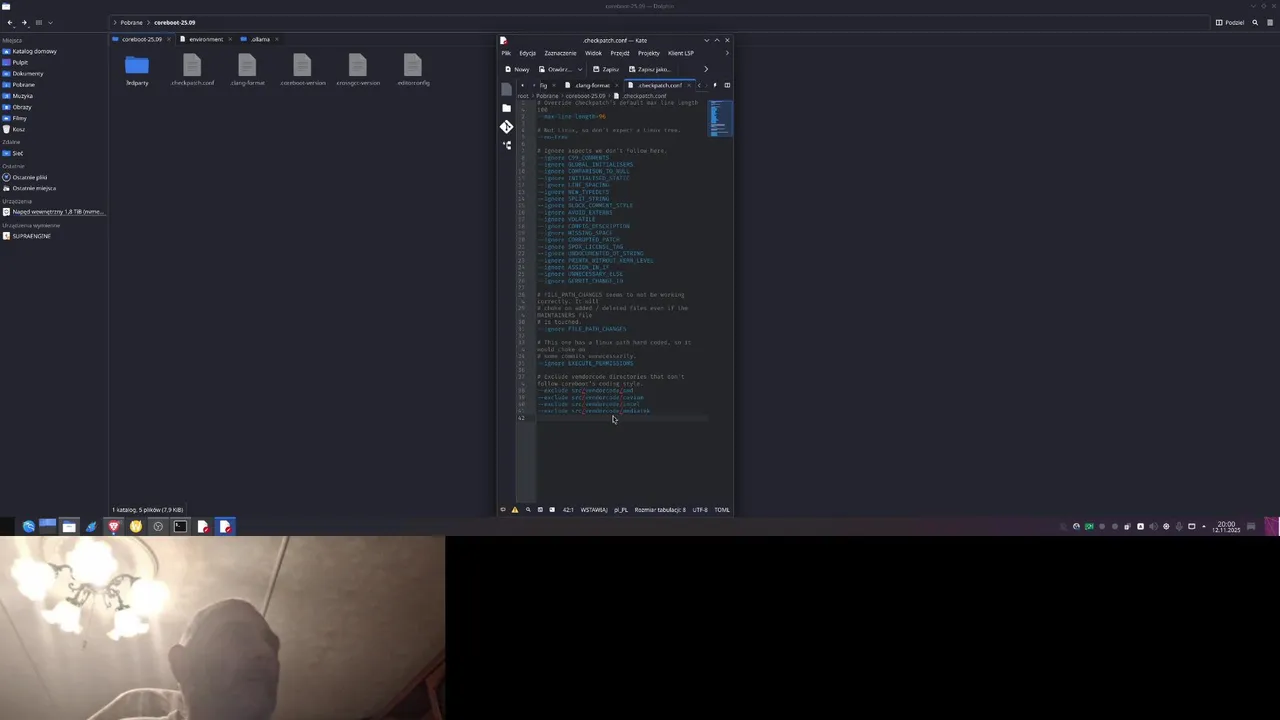The height and width of the screenshot is (720, 1280).
Task: Open the UTF-8 encoding selector
Action: click(700, 510)
